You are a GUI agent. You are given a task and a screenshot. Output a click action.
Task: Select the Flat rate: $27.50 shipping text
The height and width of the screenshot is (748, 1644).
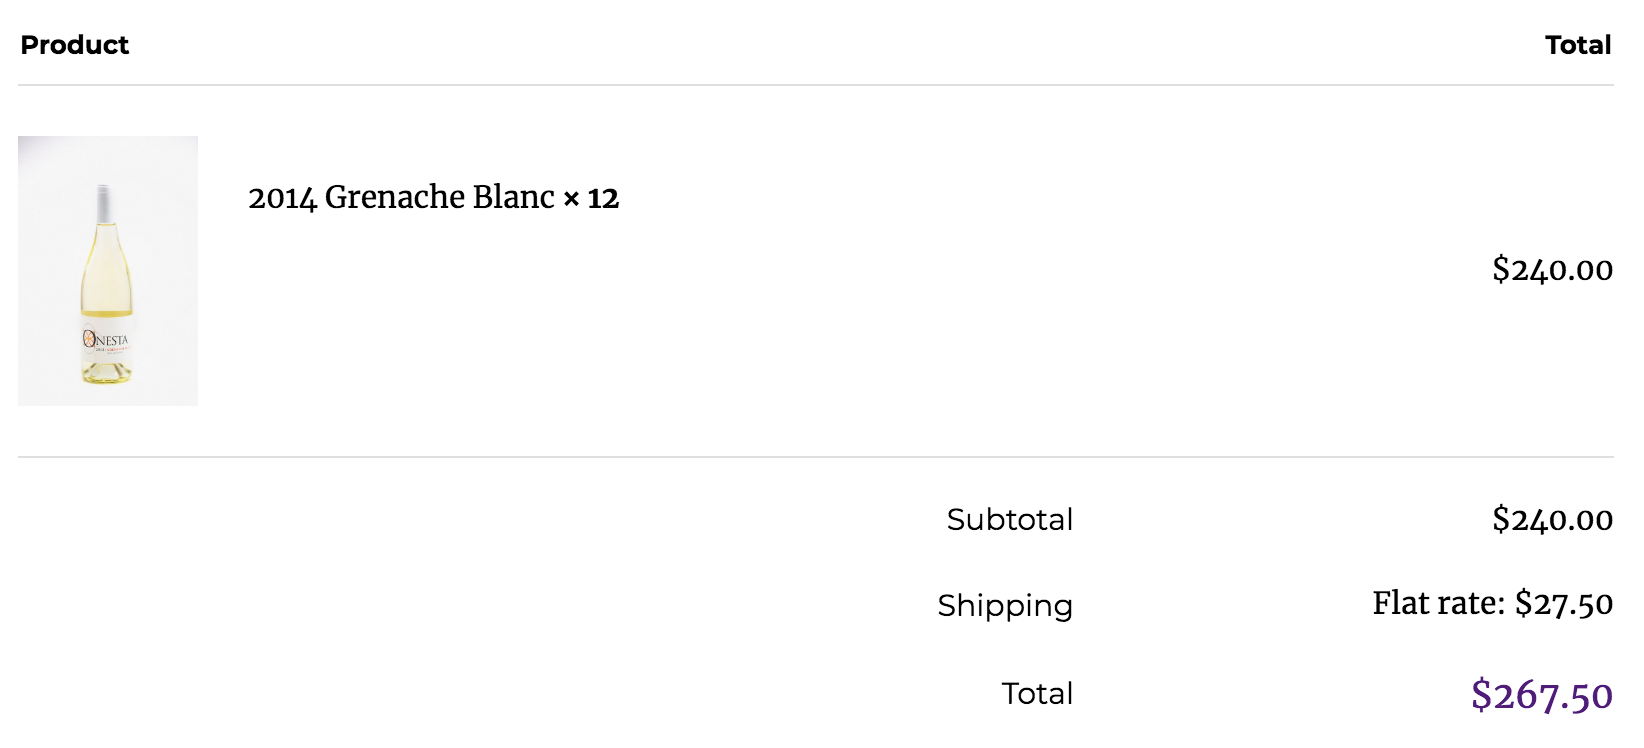(1492, 603)
